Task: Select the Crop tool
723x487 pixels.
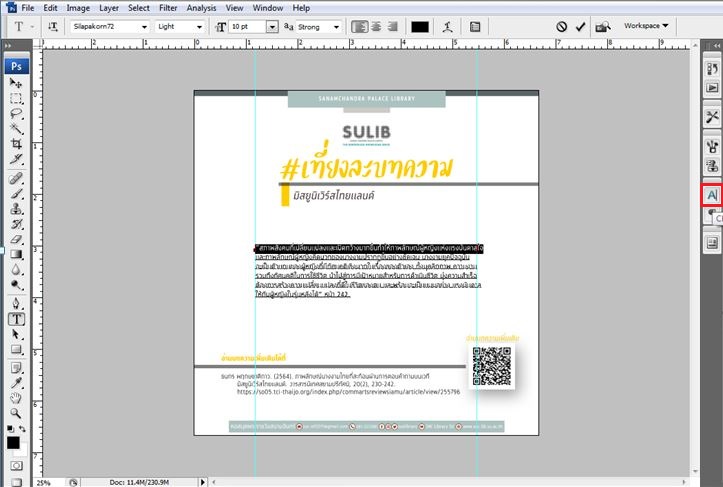Action: [16, 144]
